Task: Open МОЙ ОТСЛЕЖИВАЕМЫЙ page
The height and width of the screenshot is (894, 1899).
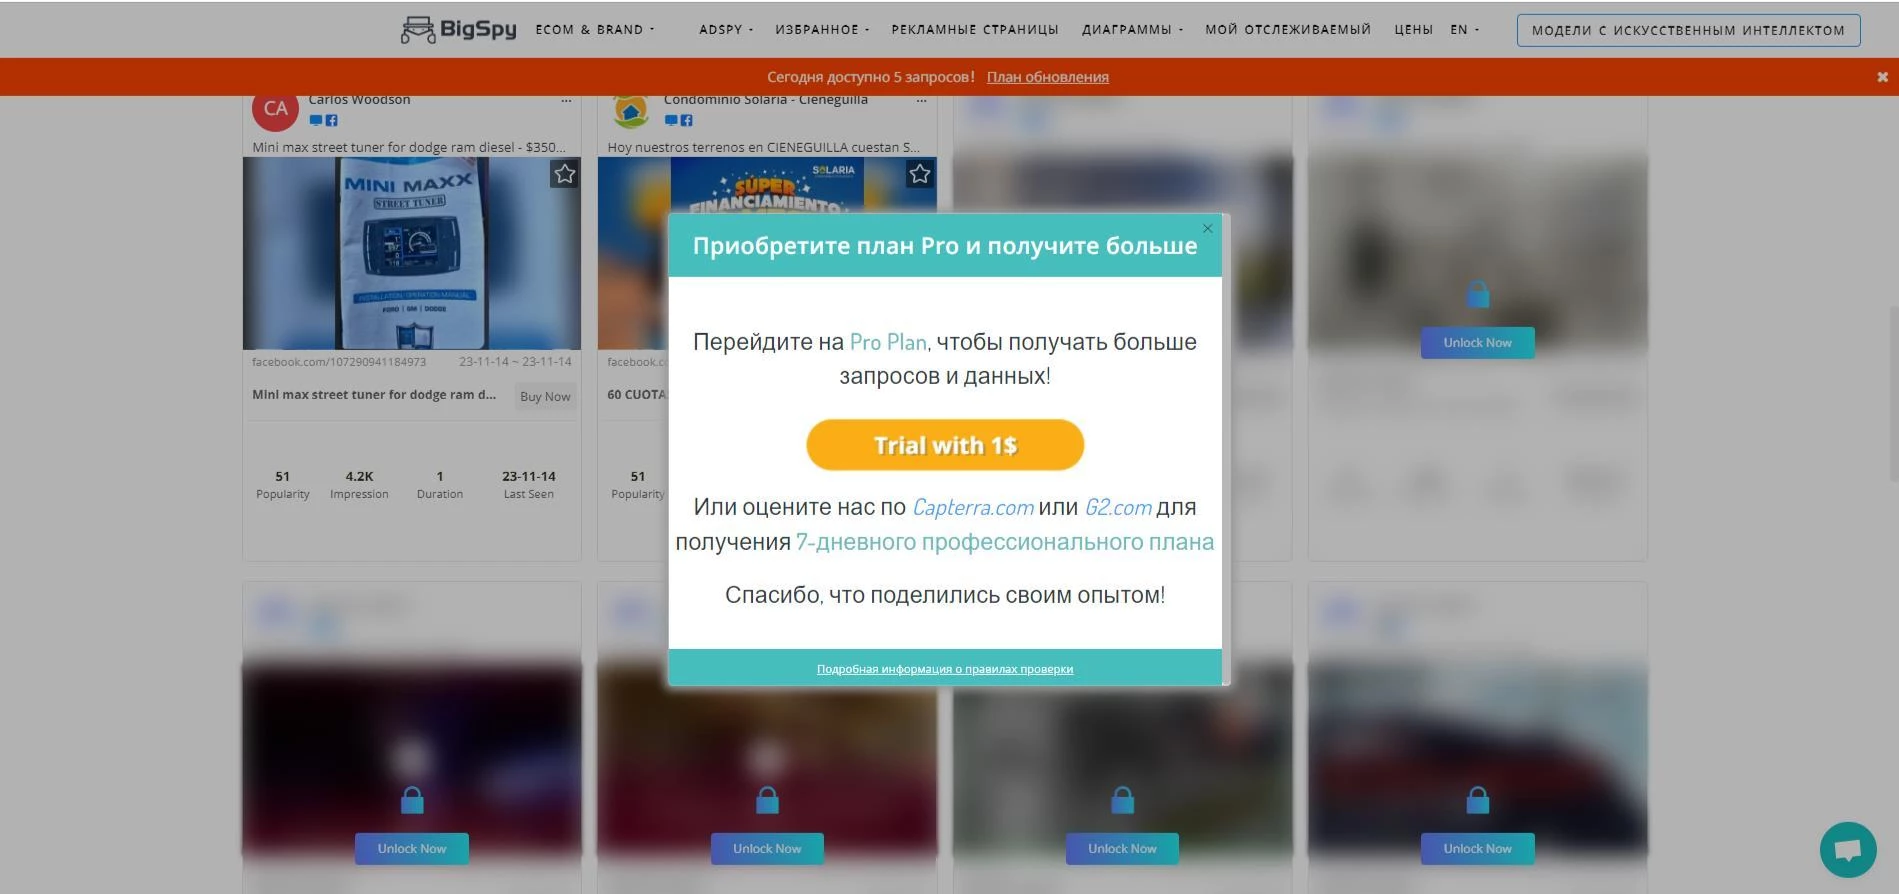Action: pyautogui.click(x=1288, y=30)
